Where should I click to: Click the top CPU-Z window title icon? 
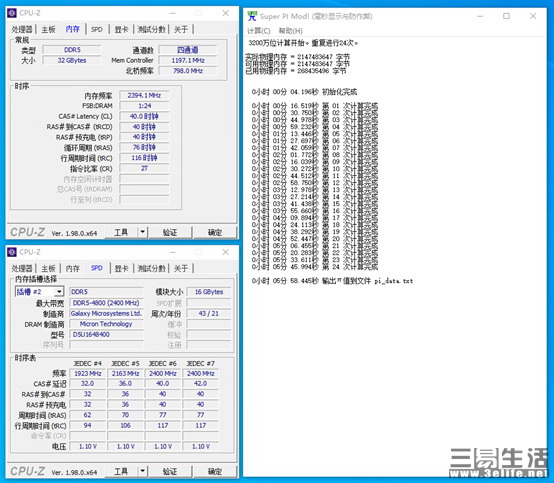pyautogui.click(x=12, y=13)
